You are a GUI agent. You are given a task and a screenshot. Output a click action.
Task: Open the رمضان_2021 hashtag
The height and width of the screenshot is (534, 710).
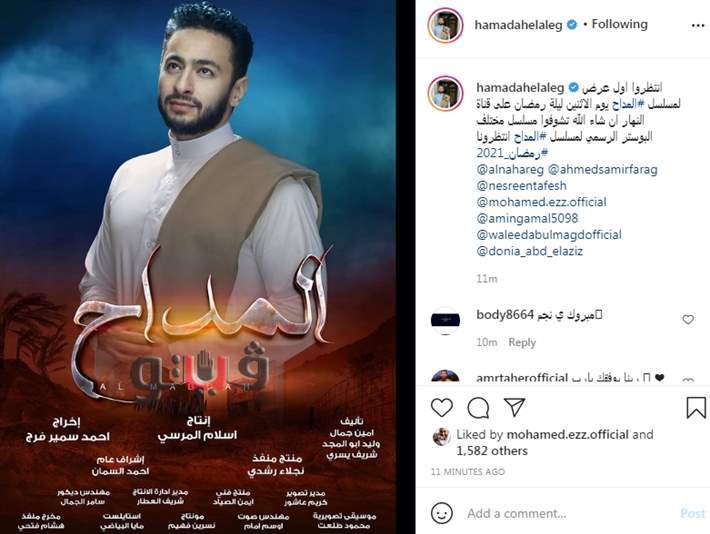512,153
